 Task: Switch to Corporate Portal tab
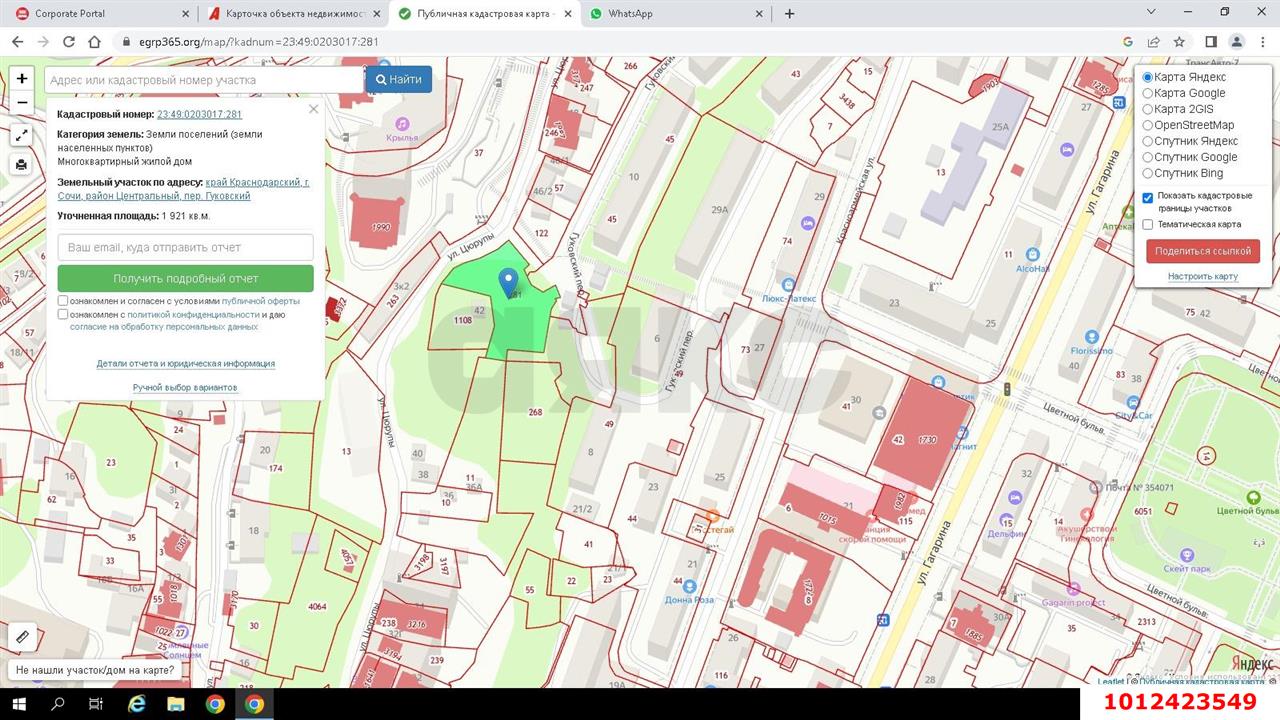point(70,14)
